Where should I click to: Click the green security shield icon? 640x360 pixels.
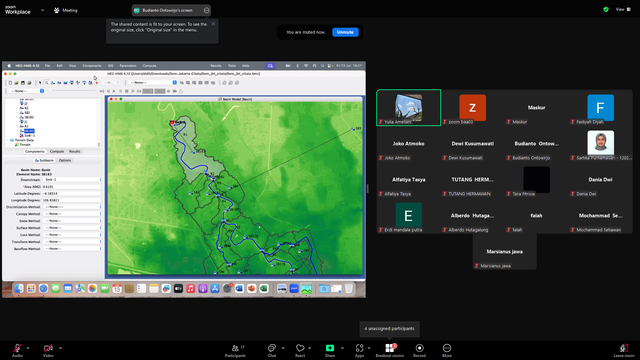click(x=606, y=9)
